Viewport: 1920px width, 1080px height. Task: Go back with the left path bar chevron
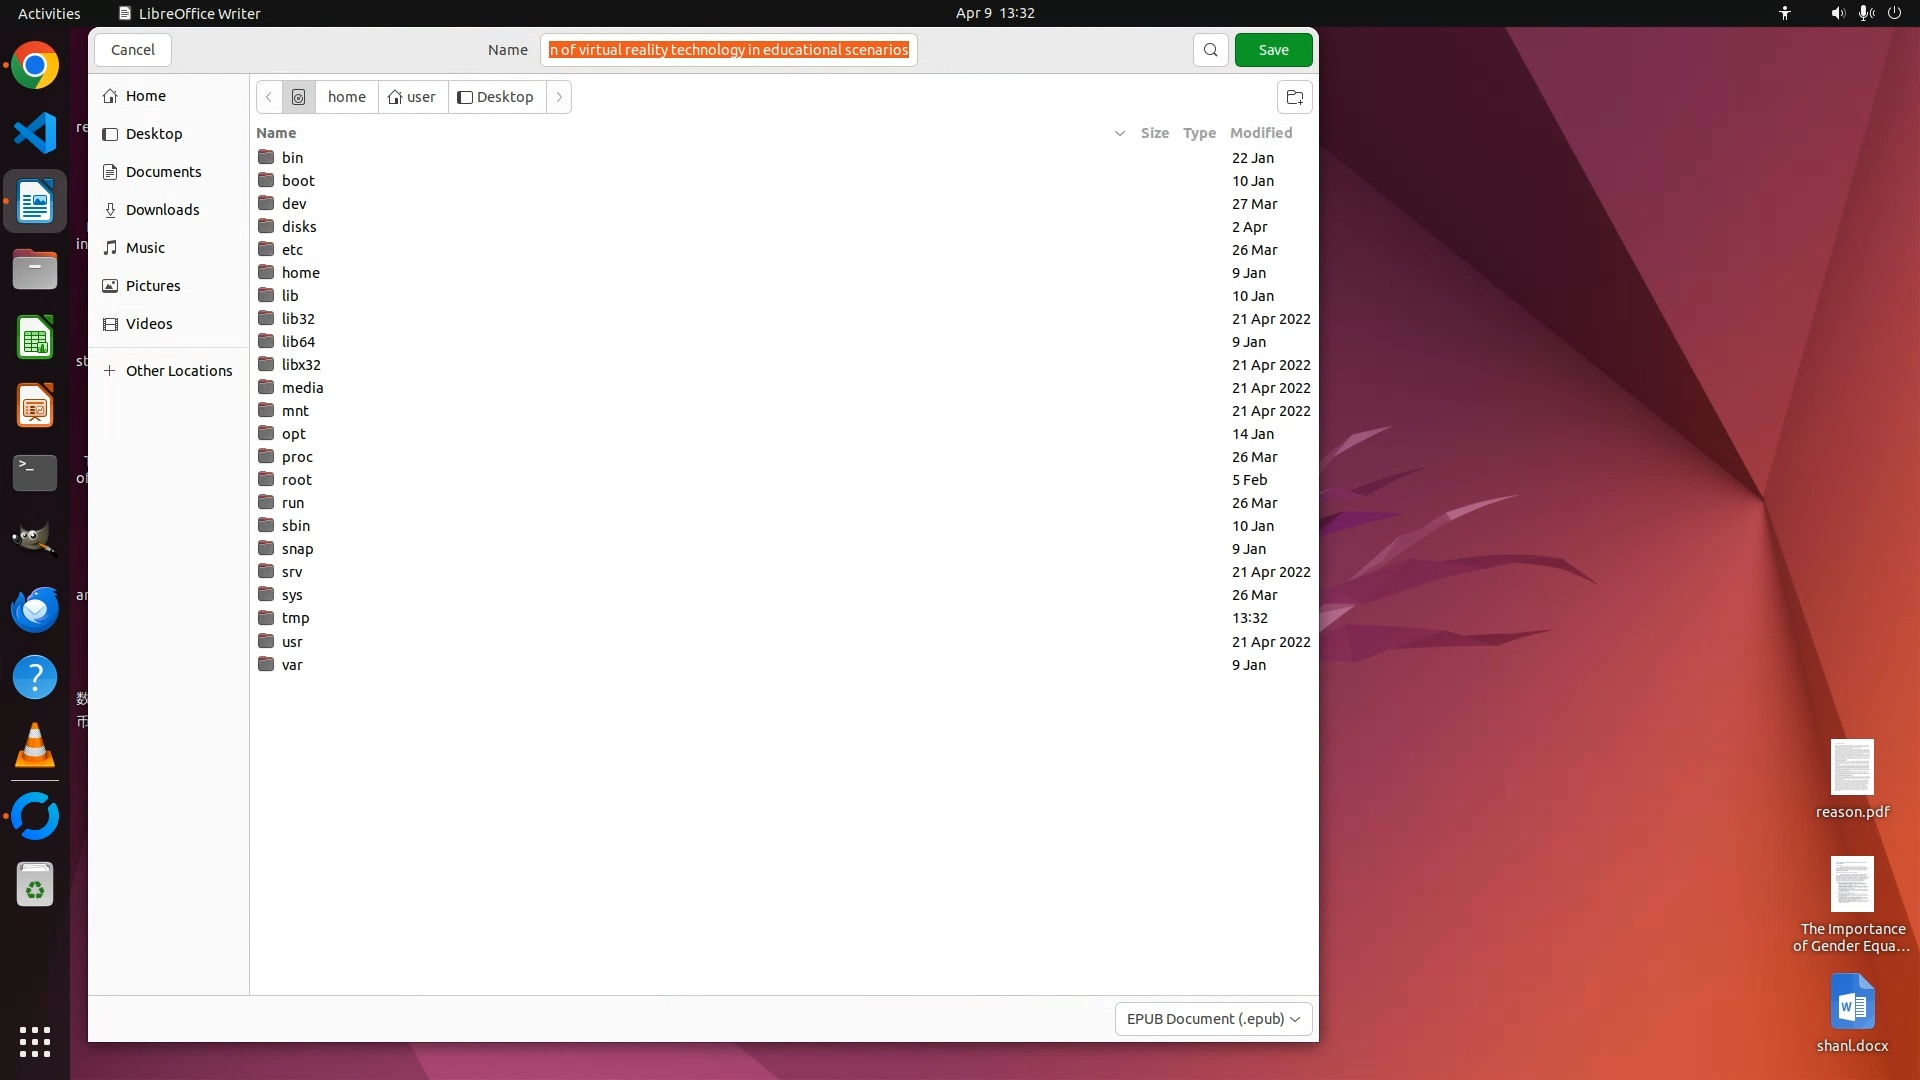269,97
